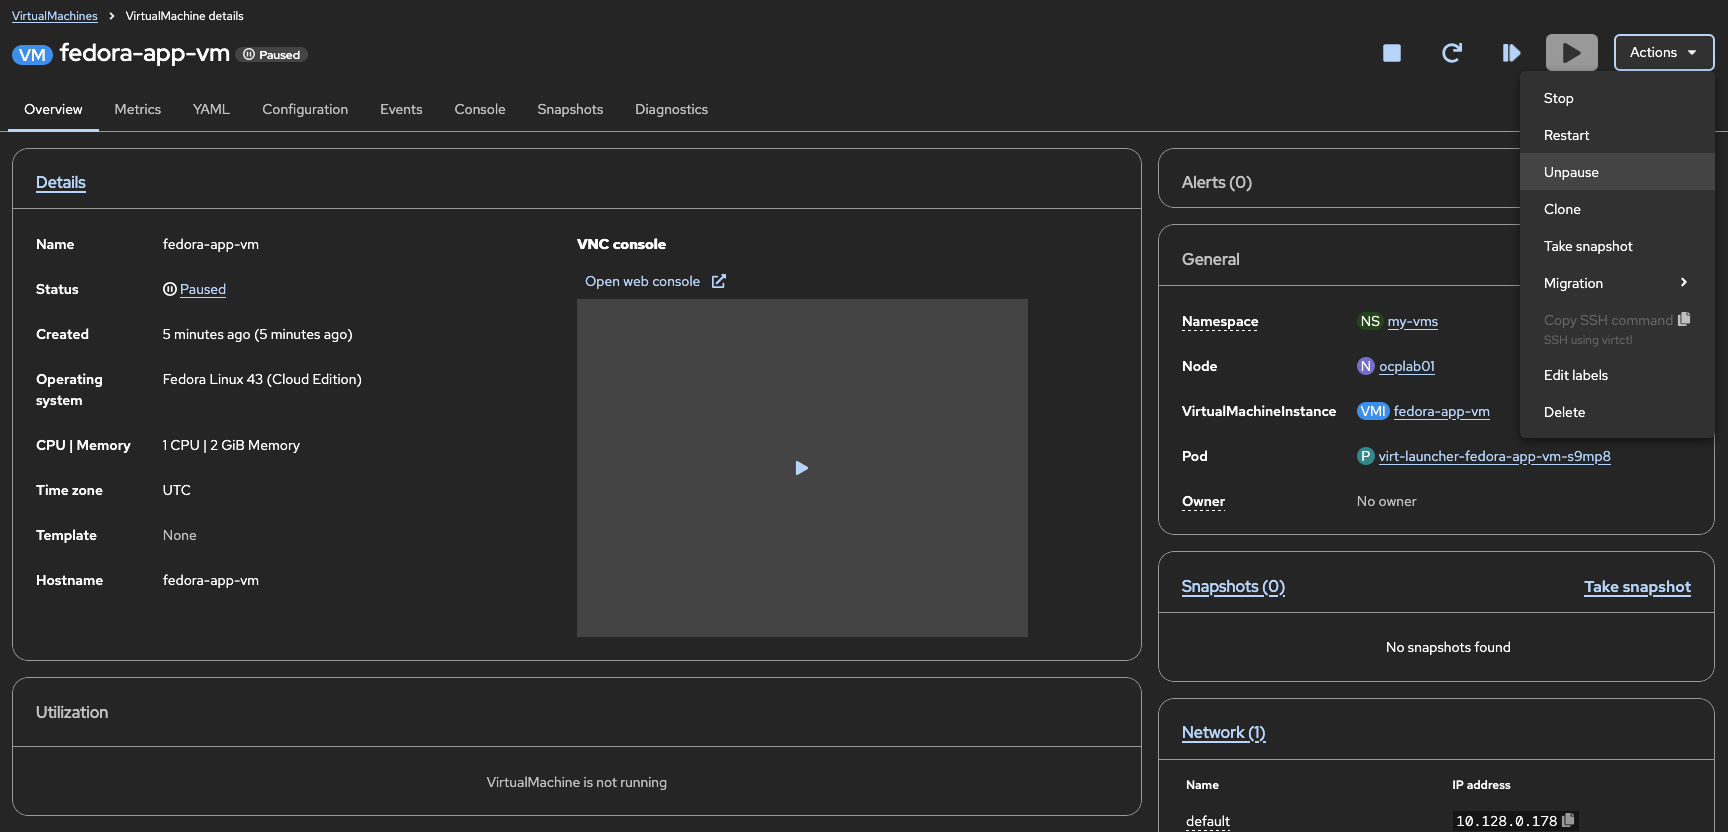Click the Namespace label
1728x832 pixels.
click(1220, 321)
